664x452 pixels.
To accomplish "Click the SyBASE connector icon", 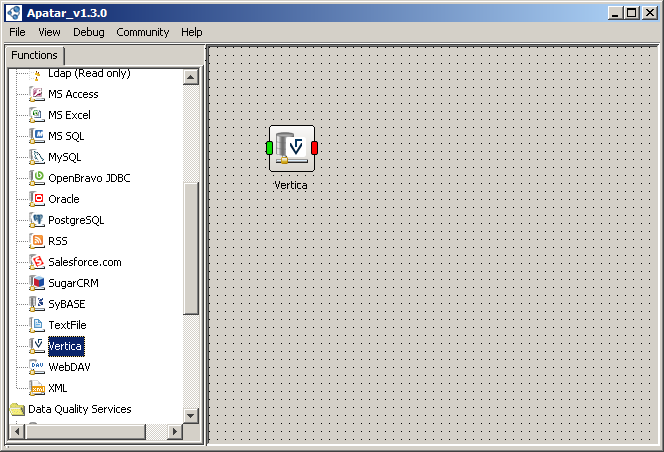I will click(x=37, y=304).
